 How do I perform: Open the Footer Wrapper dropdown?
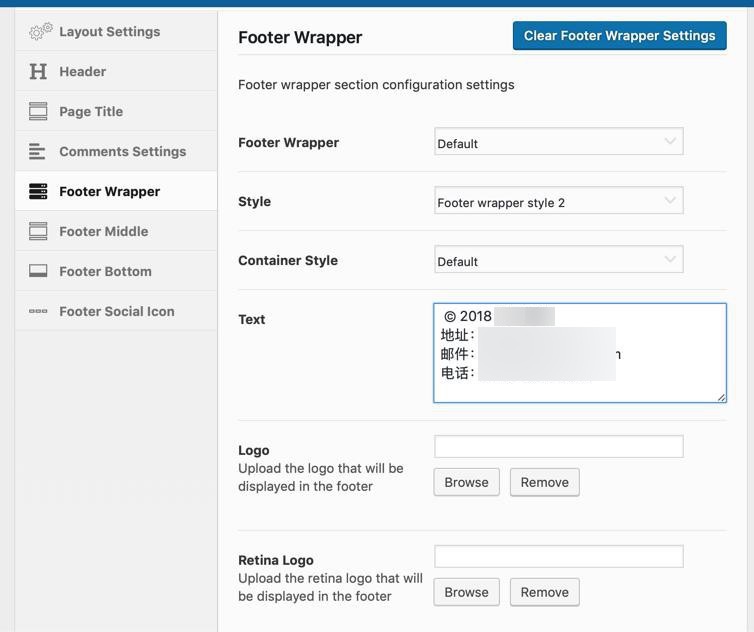coord(558,143)
